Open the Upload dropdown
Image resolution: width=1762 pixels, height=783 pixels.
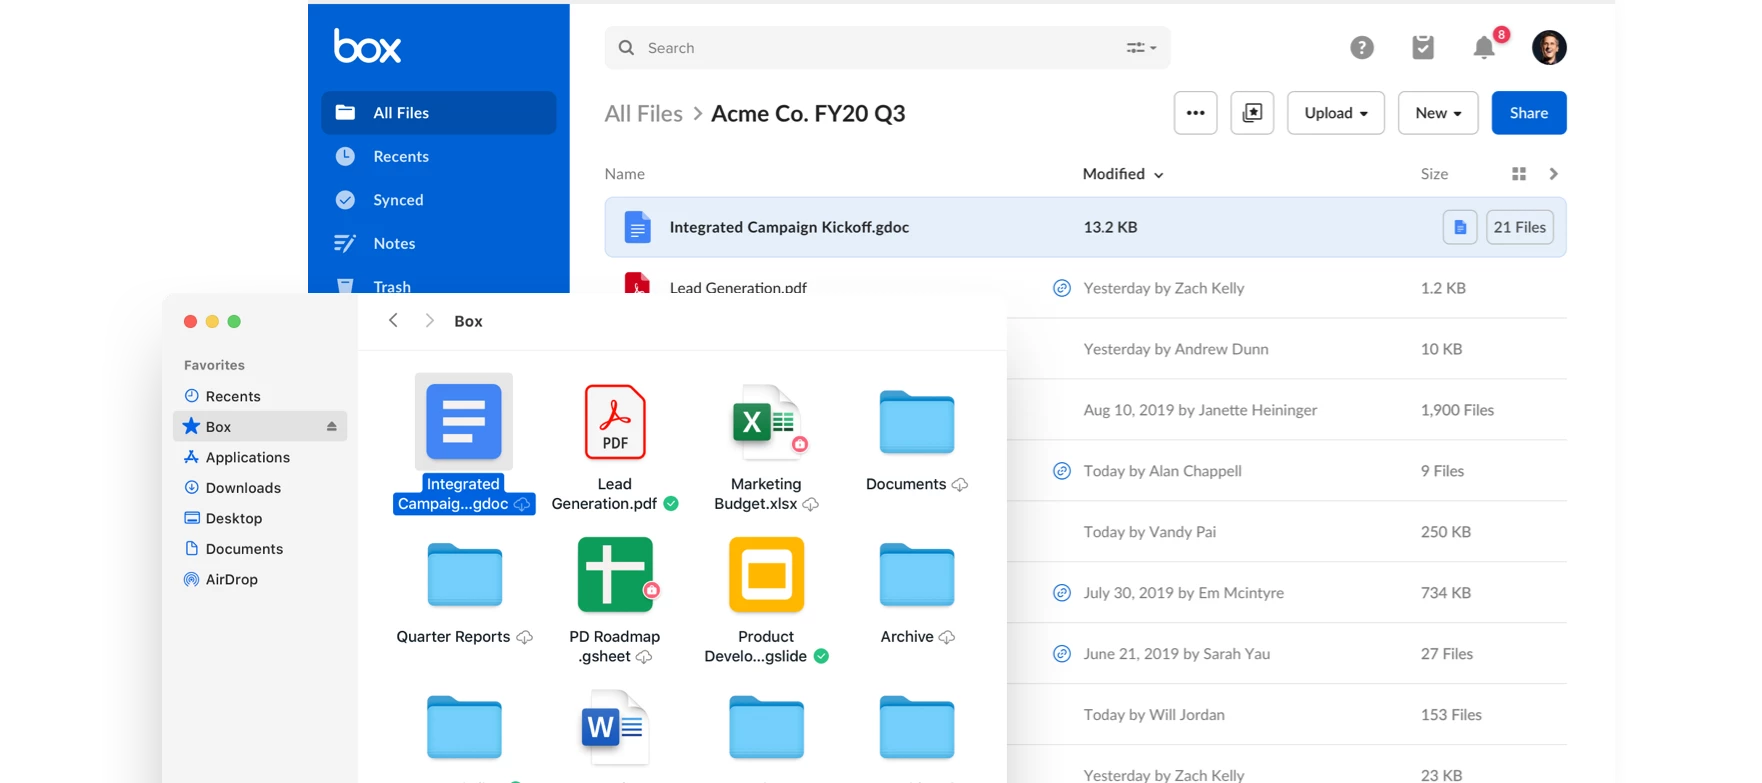click(x=1336, y=113)
